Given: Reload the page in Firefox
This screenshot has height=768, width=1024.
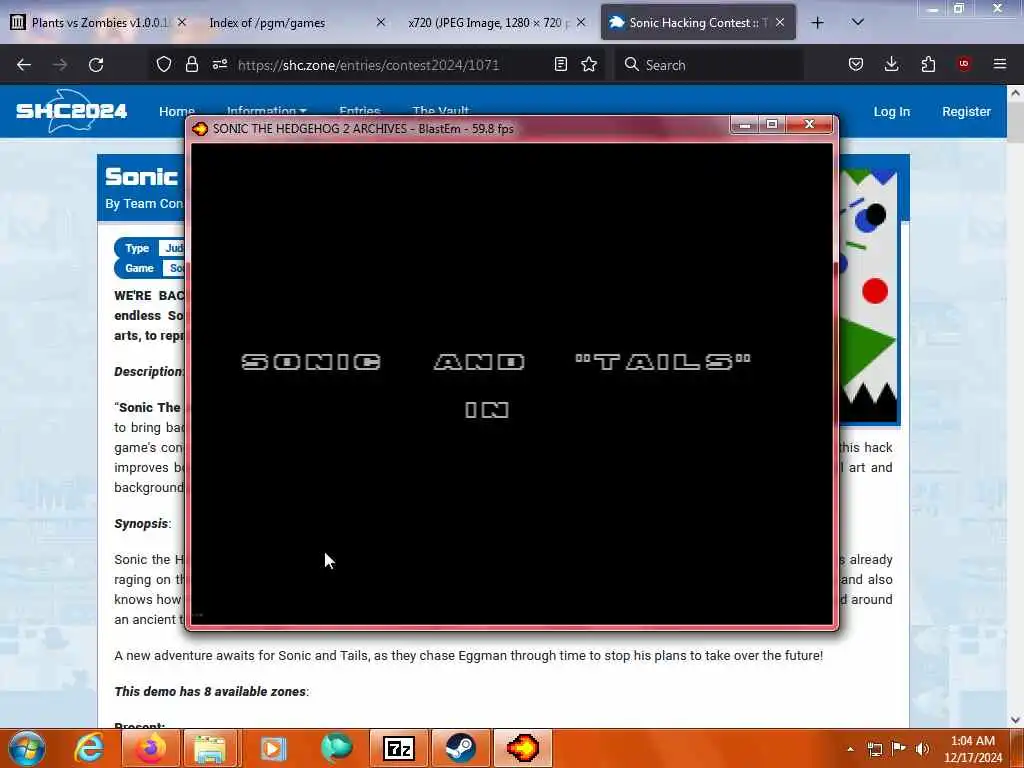Looking at the screenshot, I should pyautogui.click(x=96, y=65).
